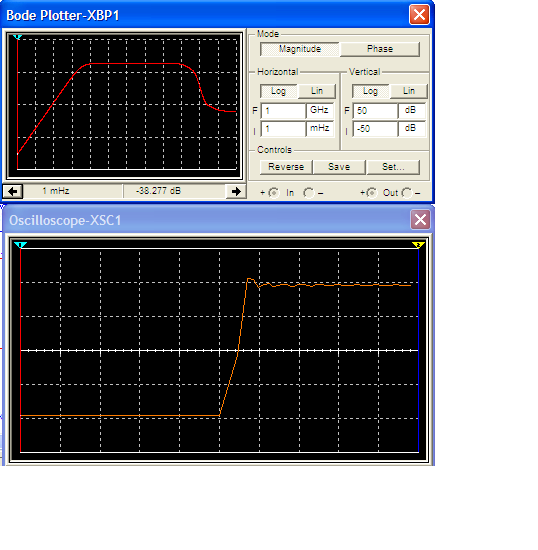The height and width of the screenshot is (550, 538).
Task: Select Log scale for Vertical axis
Action: coord(370,91)
